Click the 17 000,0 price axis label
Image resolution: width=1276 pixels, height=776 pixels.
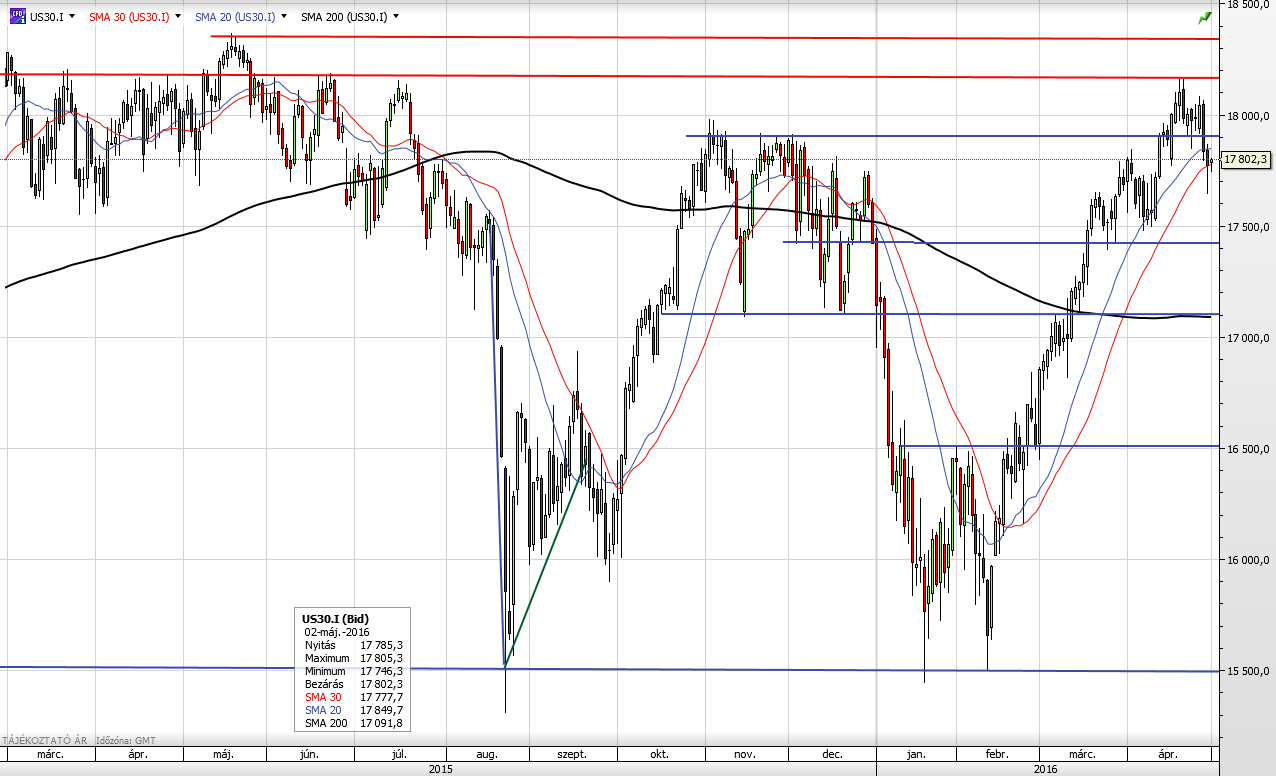pos(1246,338)
